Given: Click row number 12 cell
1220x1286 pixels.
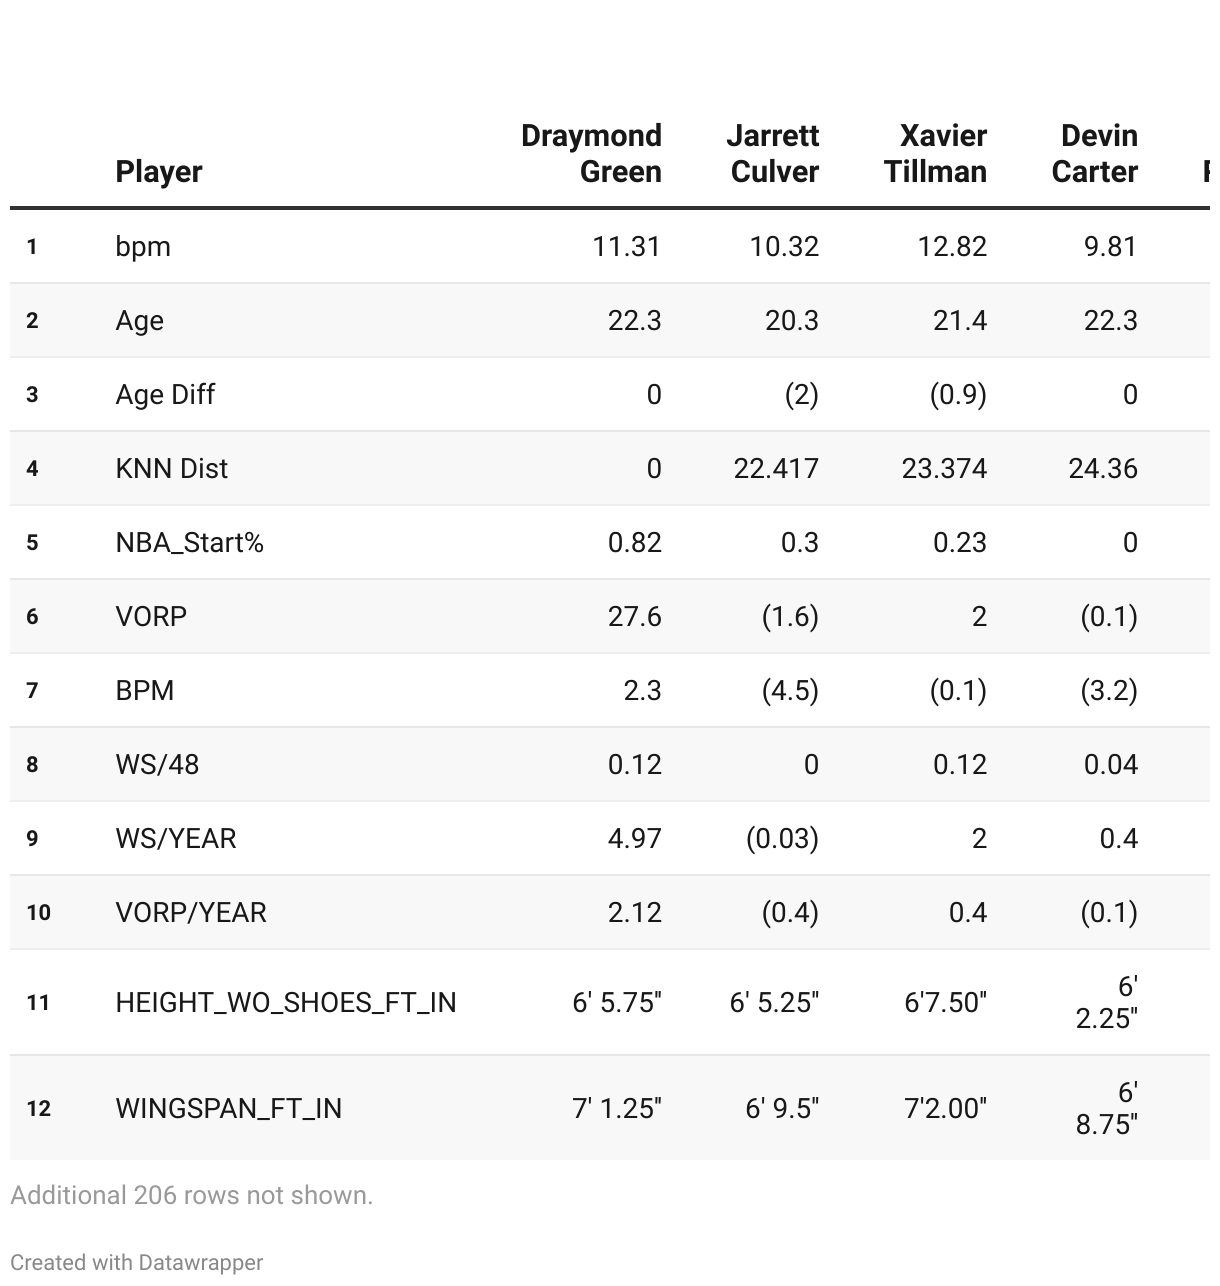Looking at the screenshot, I should click(x=39, y=1108).
